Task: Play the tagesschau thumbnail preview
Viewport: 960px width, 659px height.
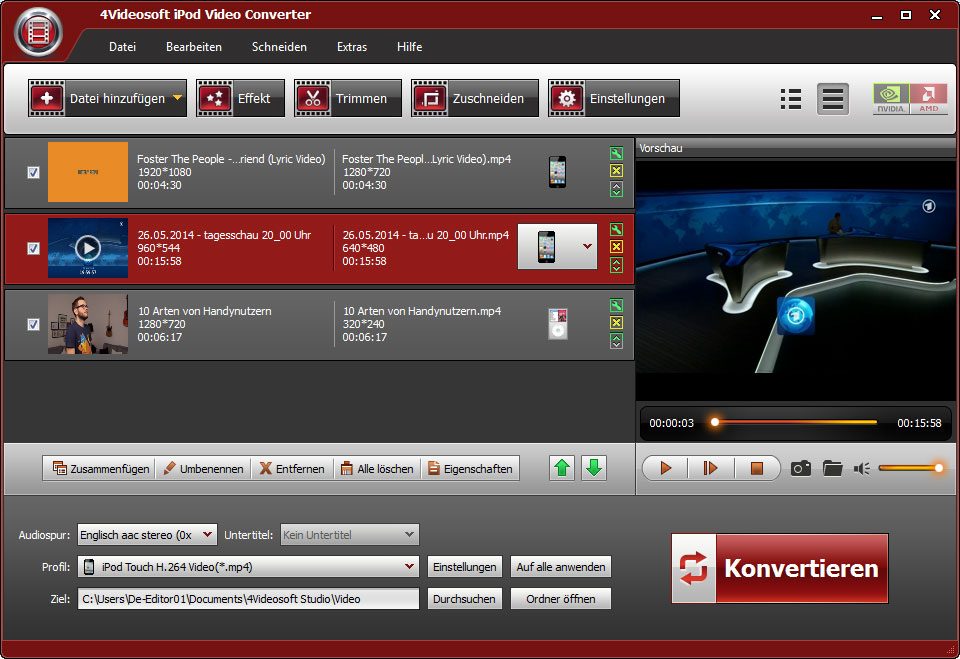Action: pyautogui.click(x=88, y=248)
